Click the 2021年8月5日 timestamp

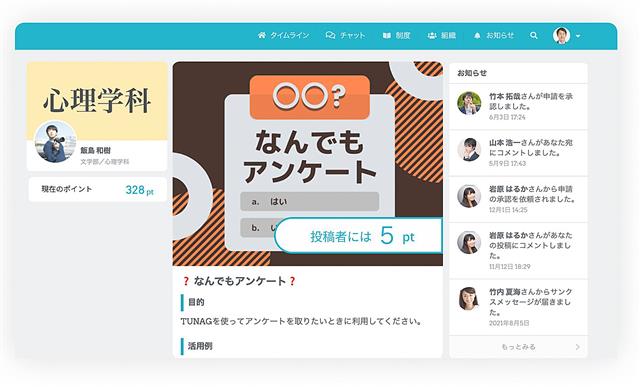click(509, 323)
